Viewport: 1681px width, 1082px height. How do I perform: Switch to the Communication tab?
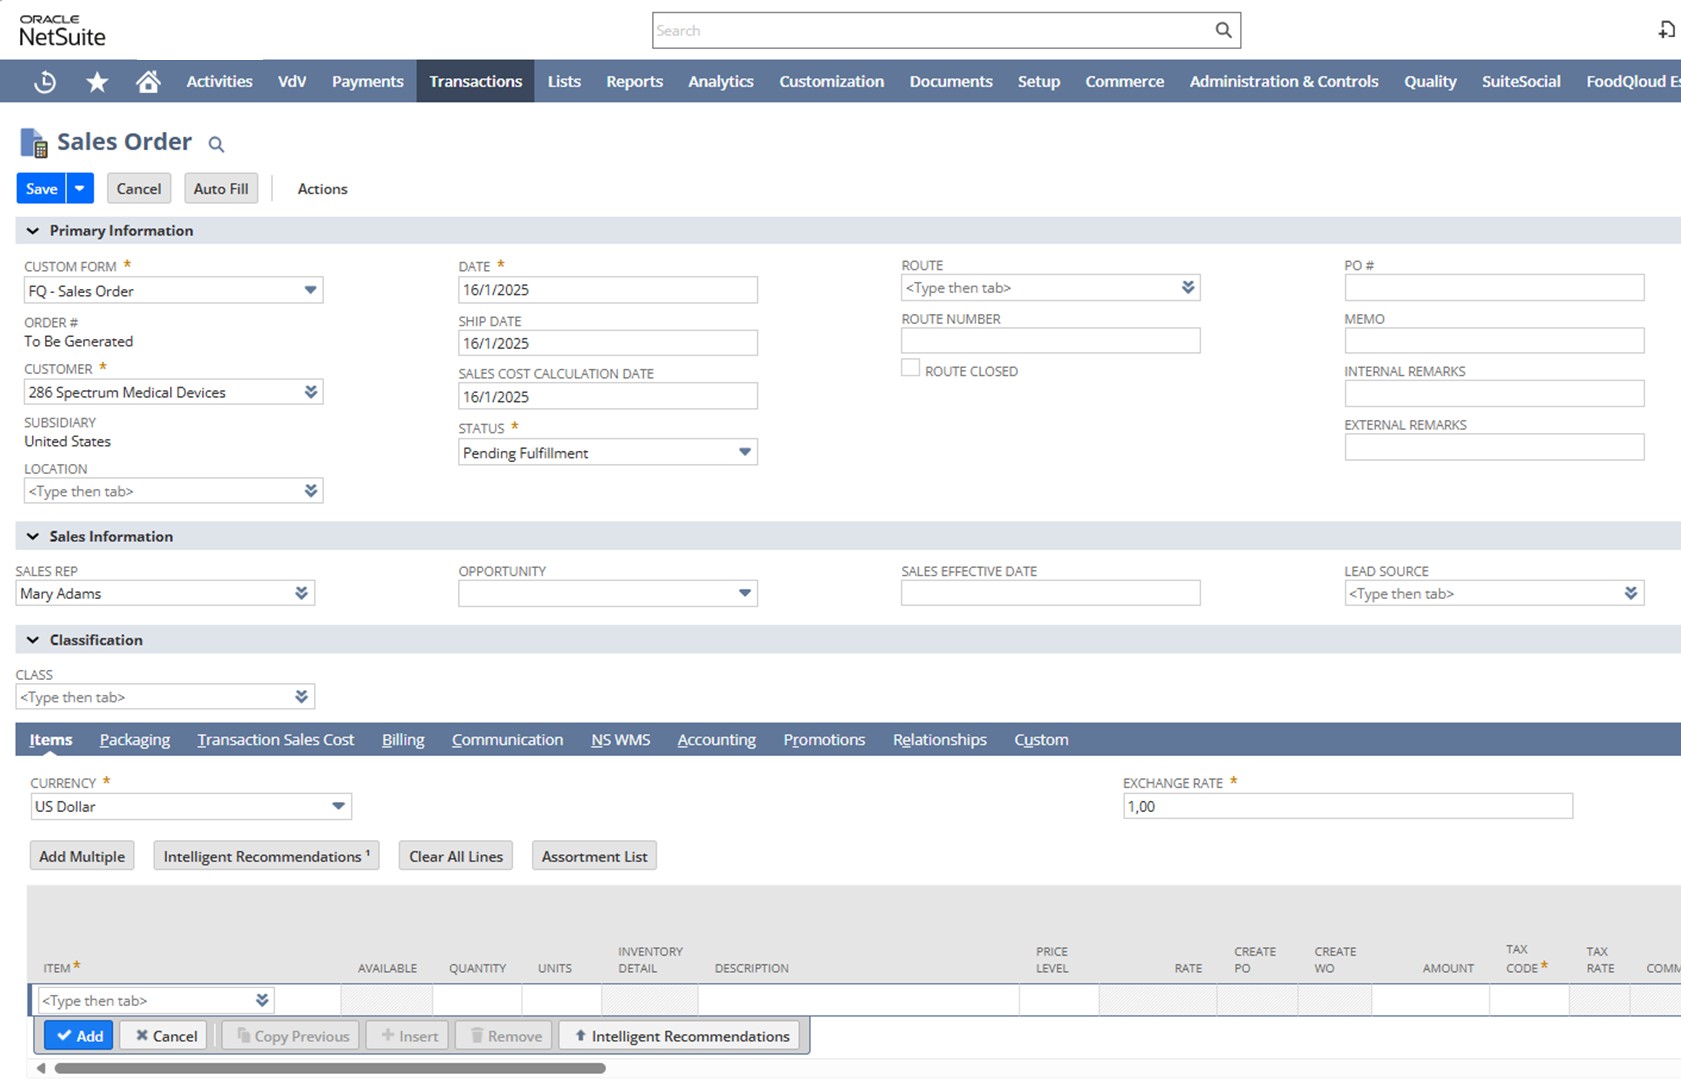point(507,740)
